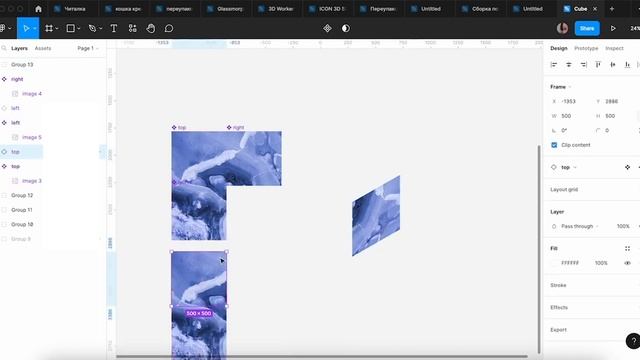This screenshot has height=360, width=640.
Task: Switch to the Prototype tab
Action: tap(586, 48)
